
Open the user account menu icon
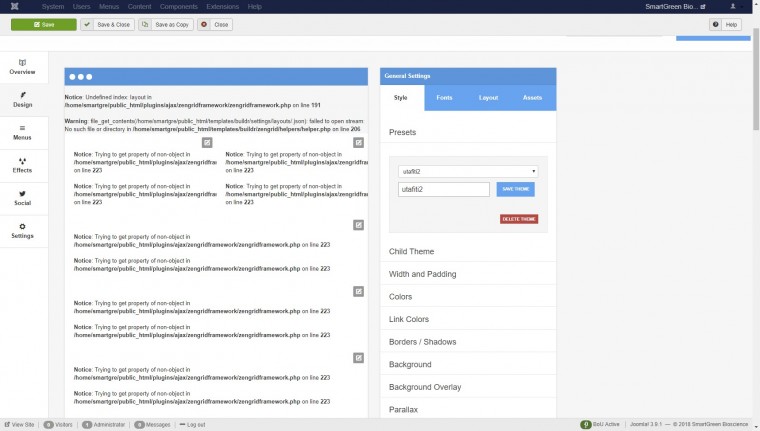tap(733, 6)
